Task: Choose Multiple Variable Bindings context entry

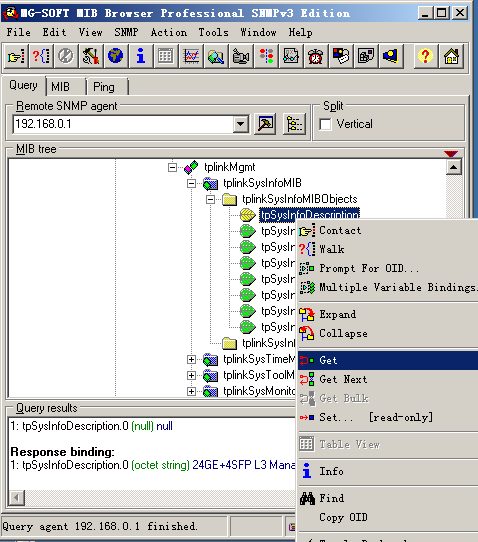Action: pos(388,287)
